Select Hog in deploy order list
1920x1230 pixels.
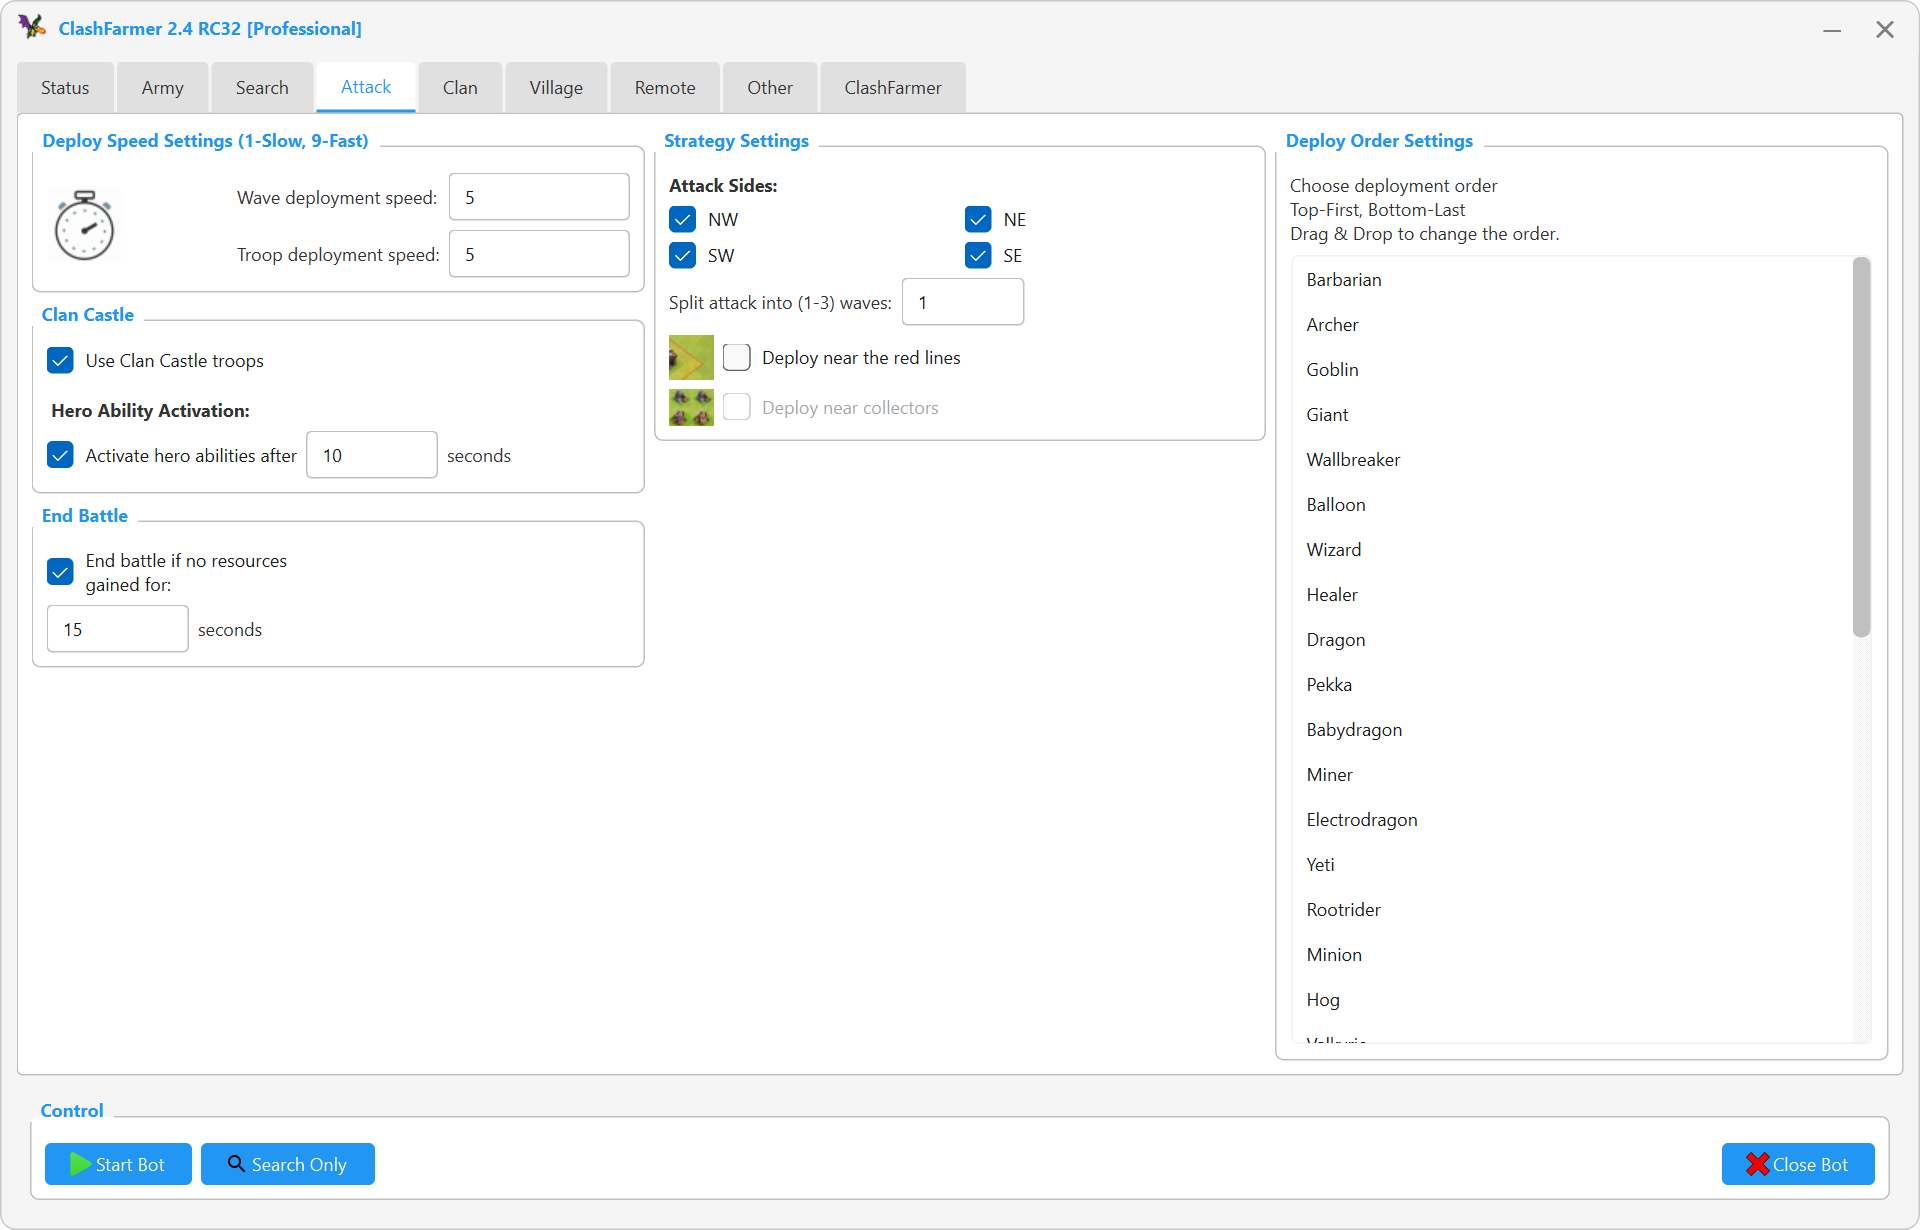tap(1572, 1000)
